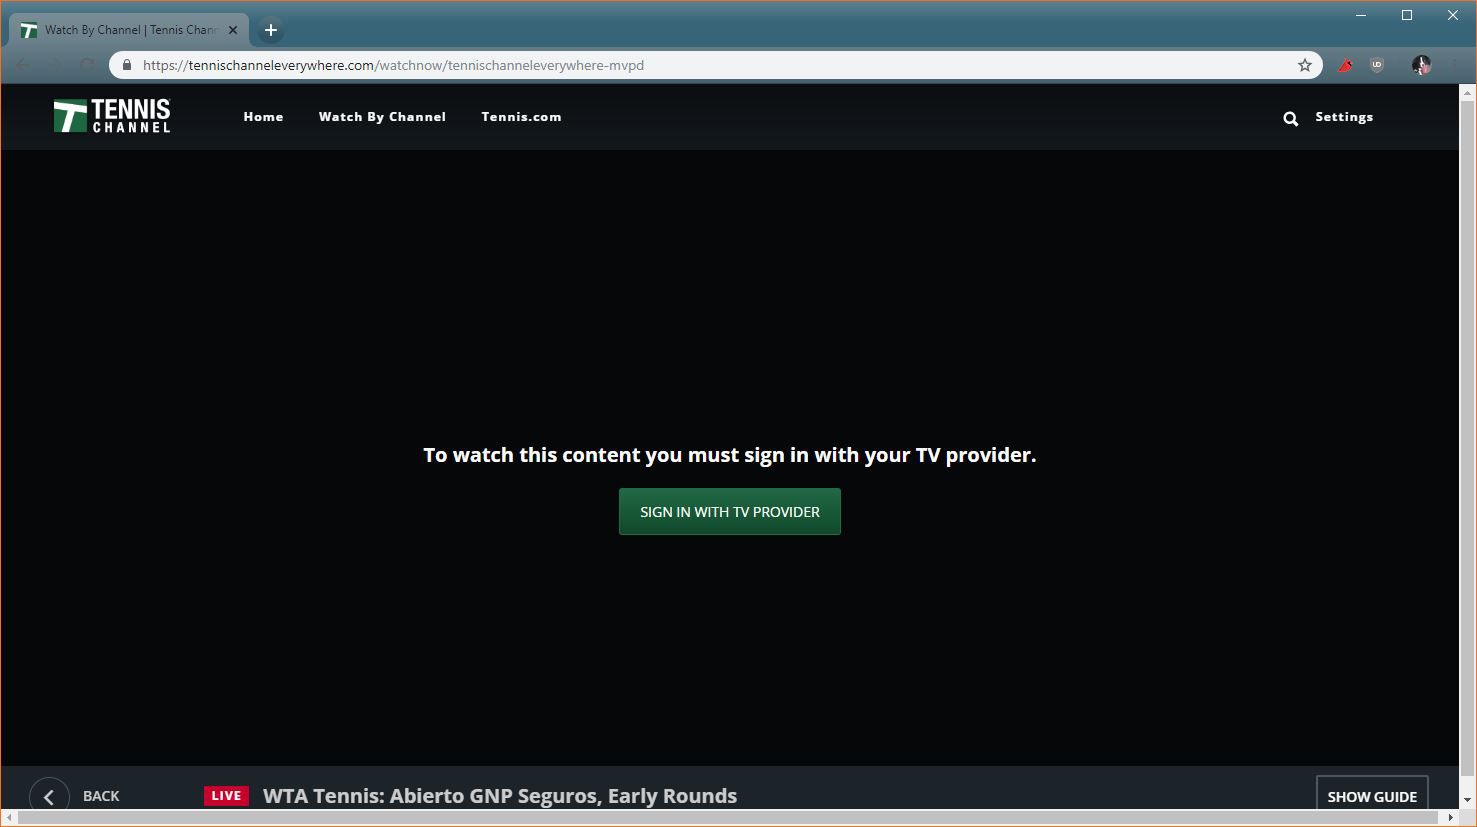
Task: Click Sign In With TV Provider button
Action: [x=730, y=512]
